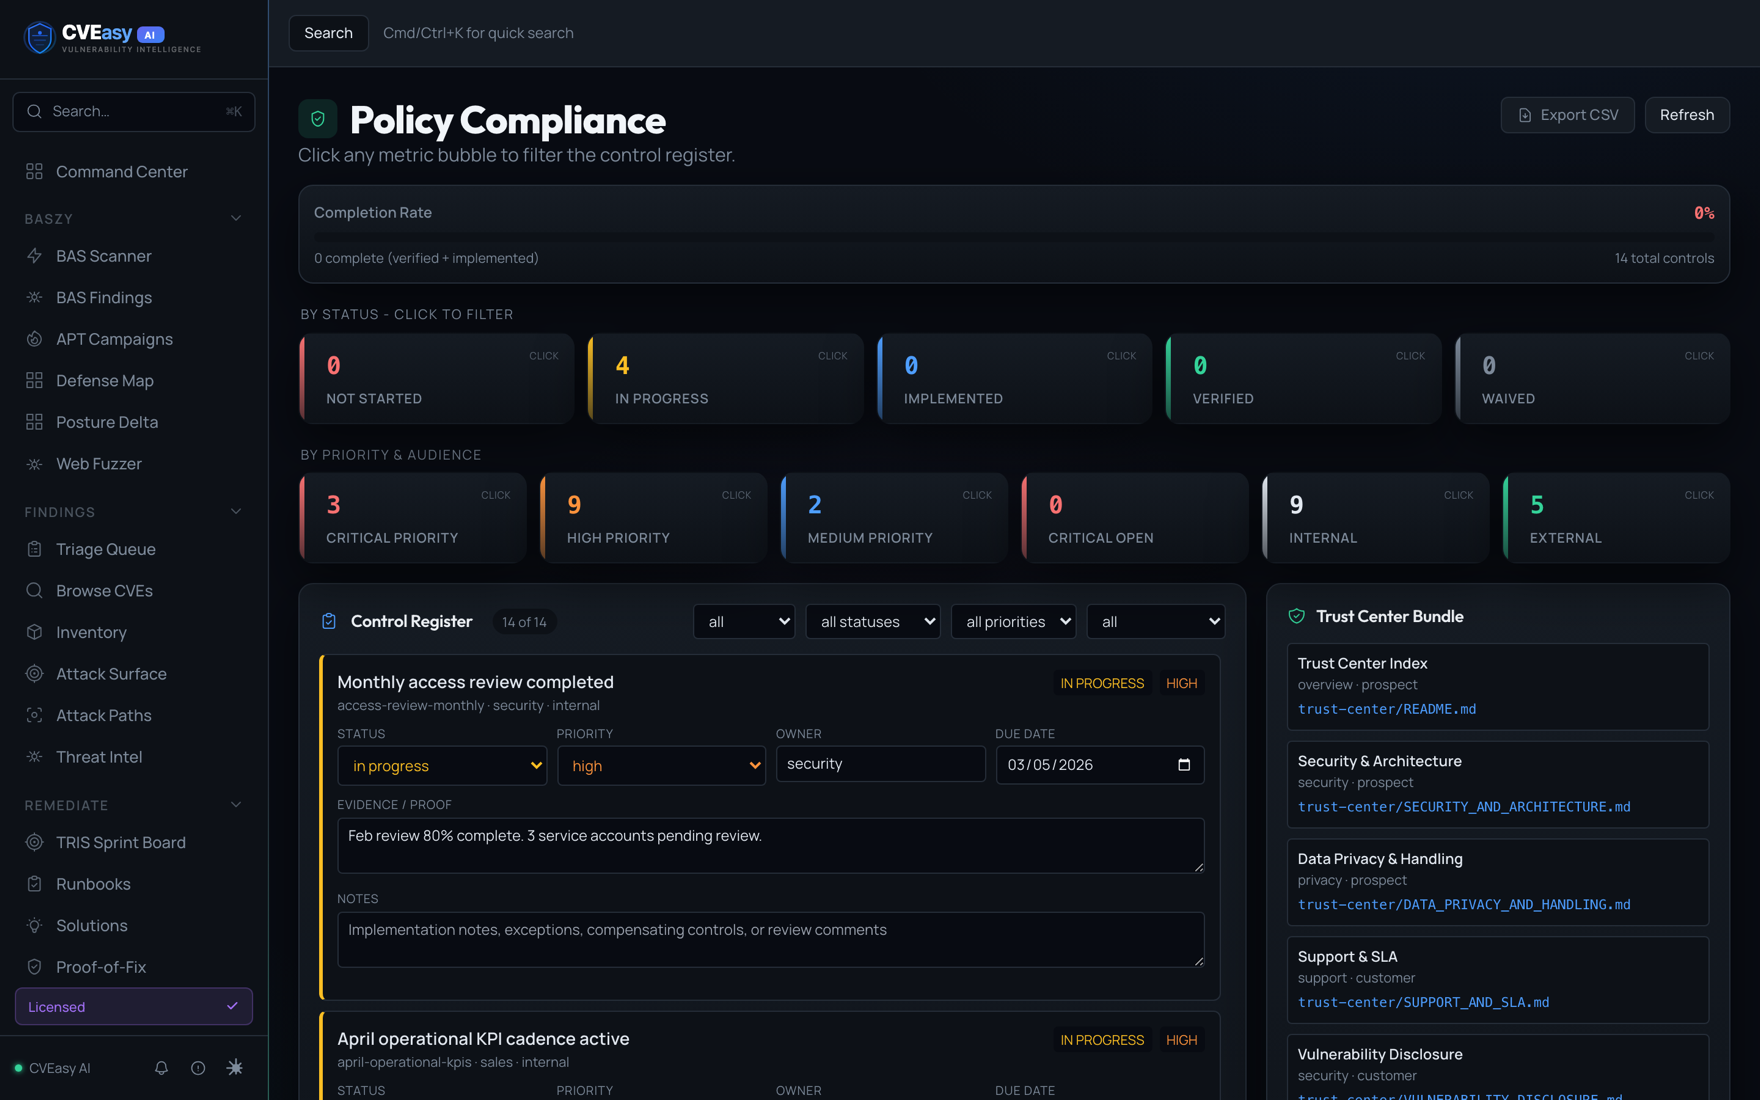Open trust-center/SECURITY_AND_ARCHITECTURE.md link
The image size is (1760, 1100).
pos(1464,807)
